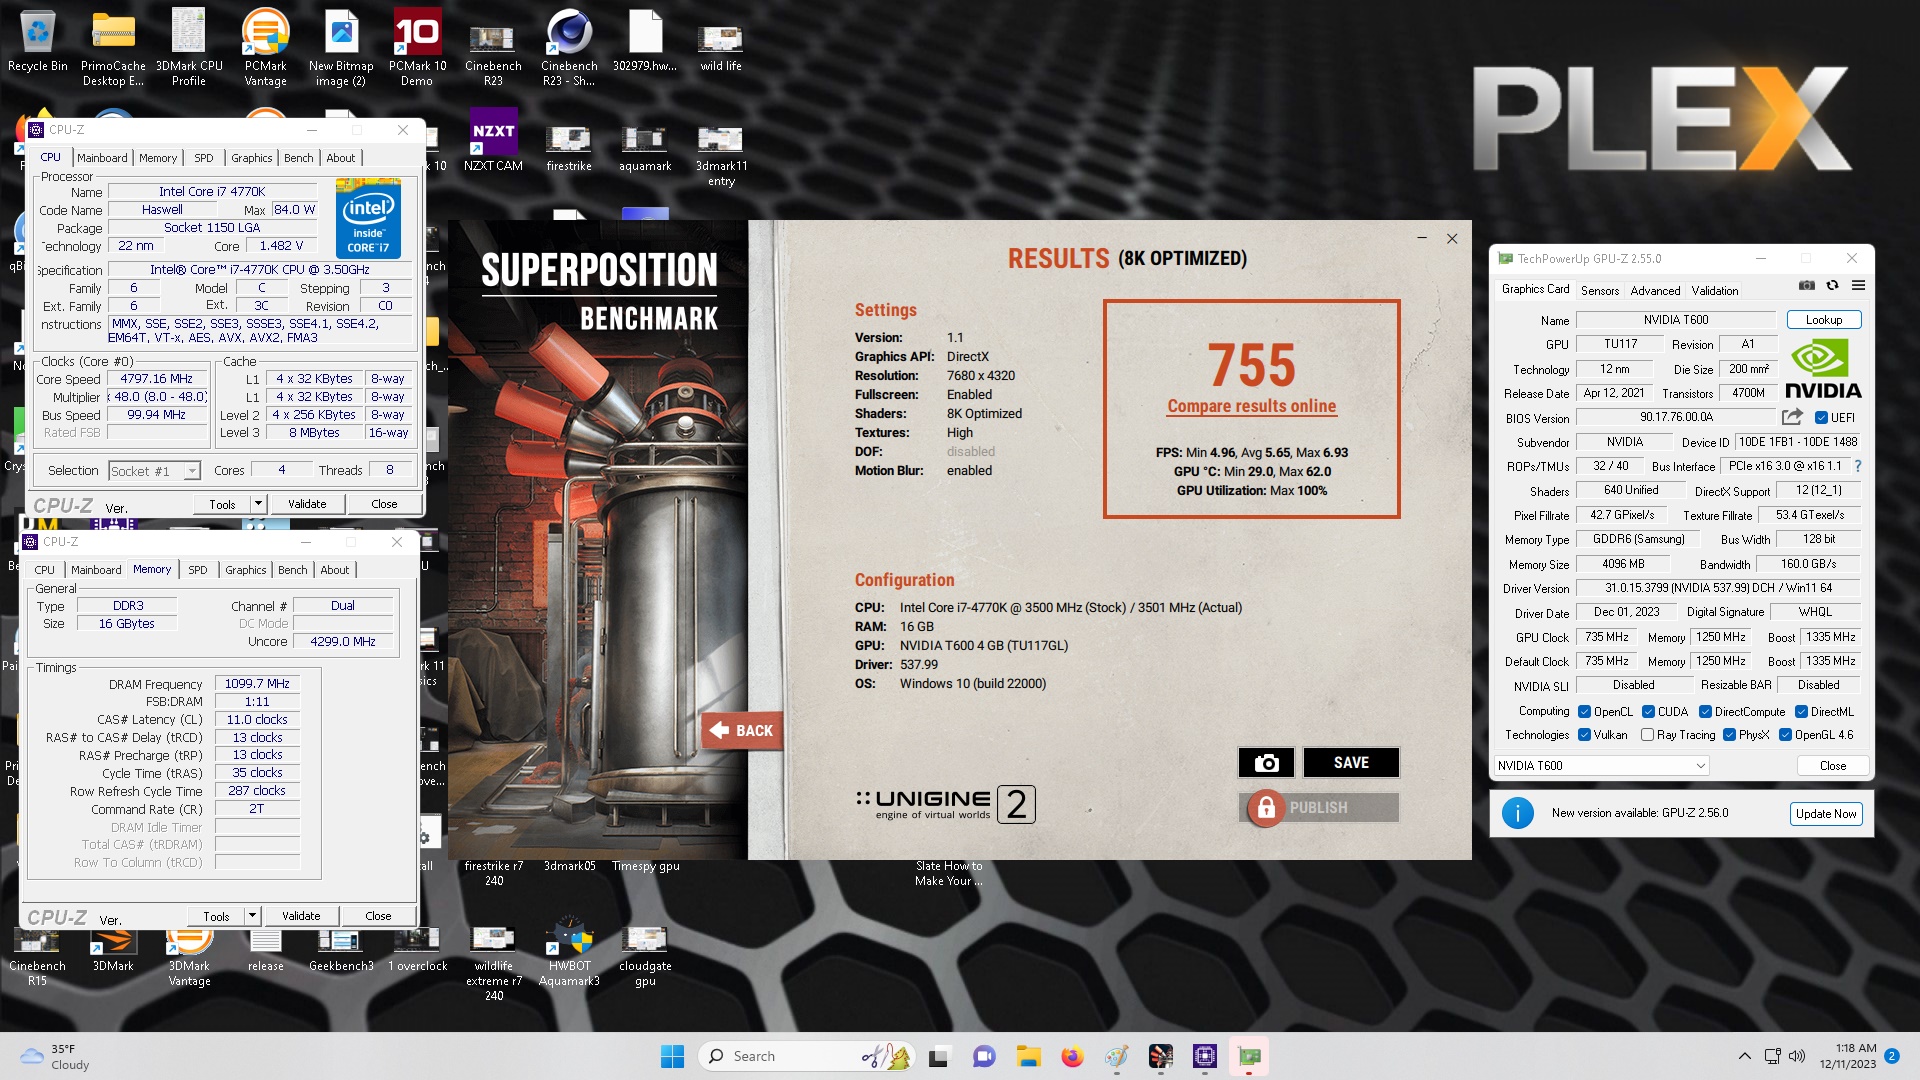Click Close button in GPU-Z window
This screenshot has height=1080, width=1920.
pyautogui.click(x=1833, y=766)
